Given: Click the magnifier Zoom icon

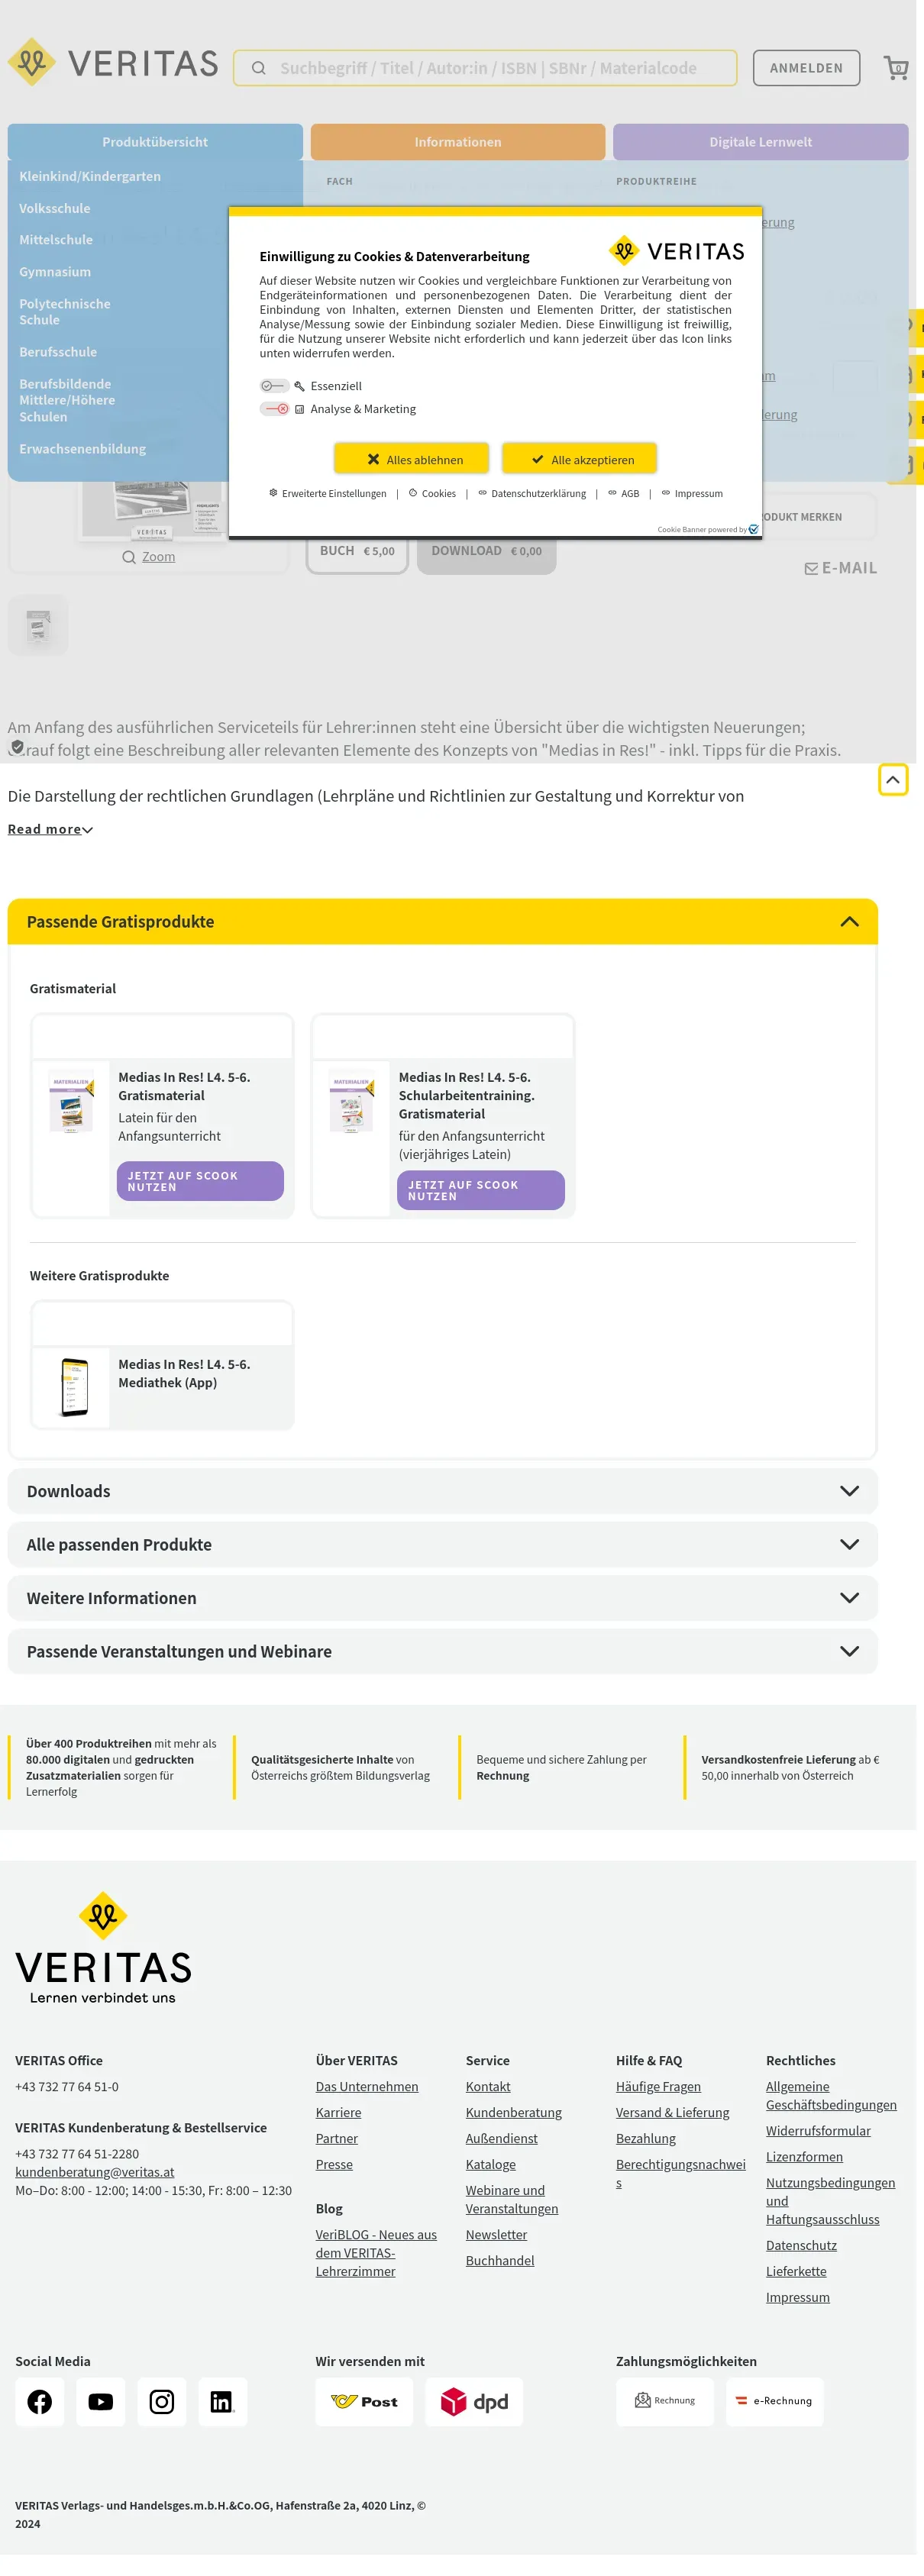Looking at the screenshot, I should point(129,557).
